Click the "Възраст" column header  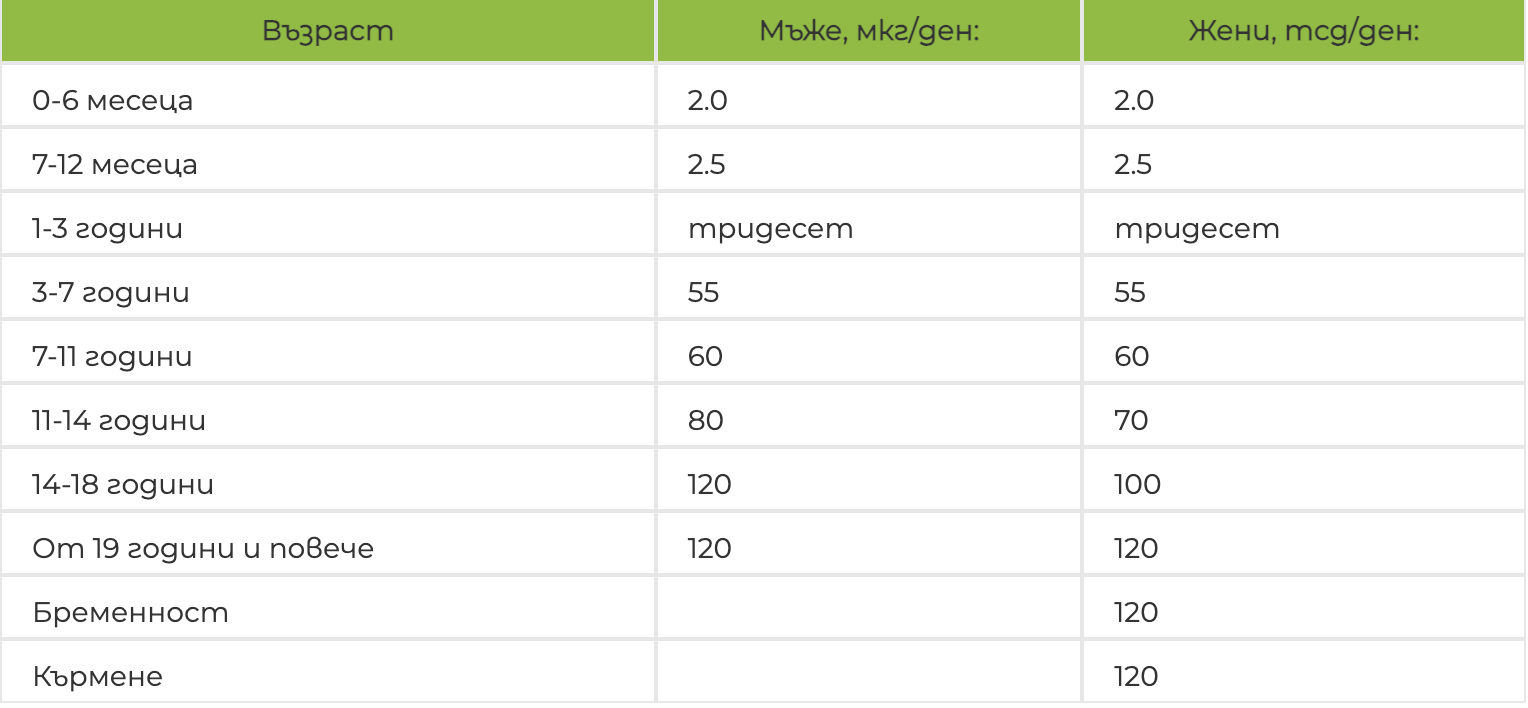pos(328,31)
